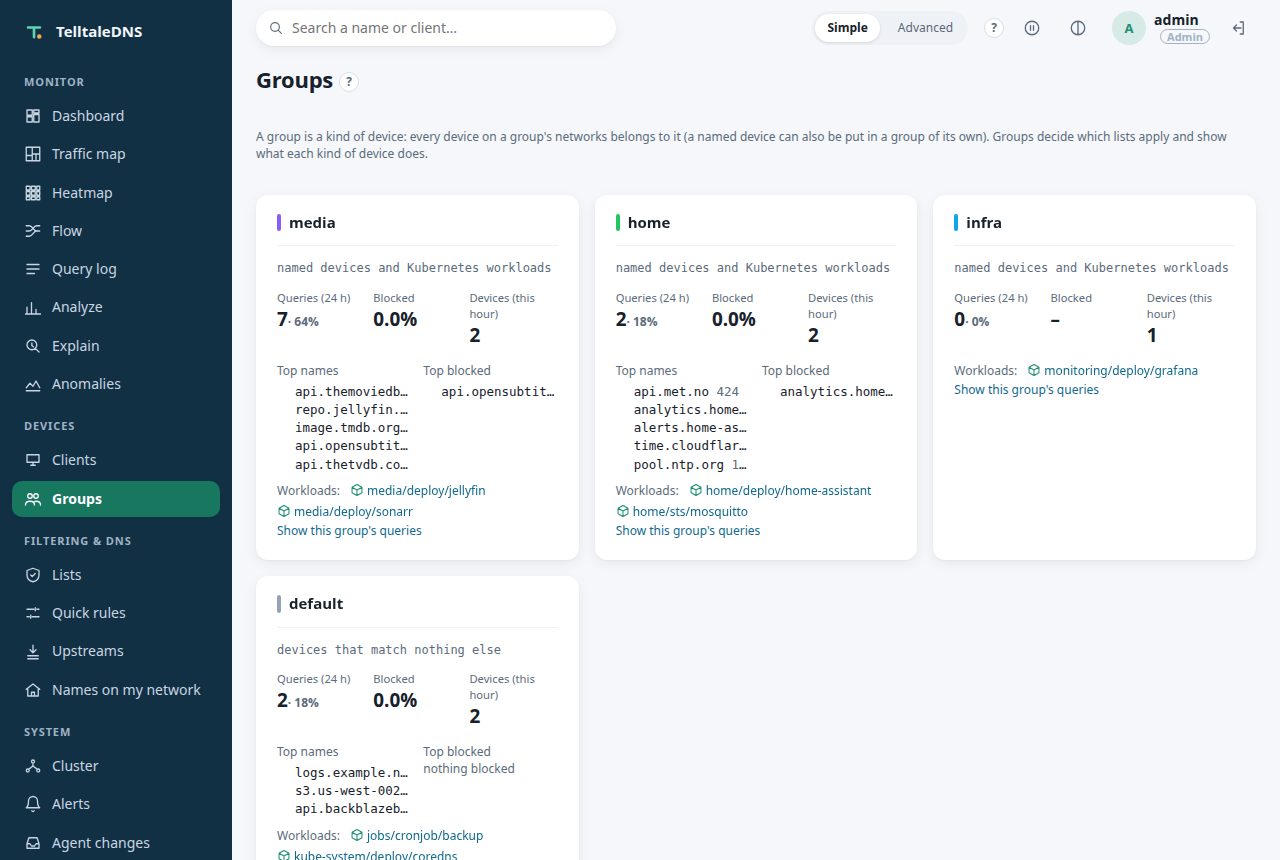
Task: Open the Dashboard icon in sidebar
Action: point(33,116)
